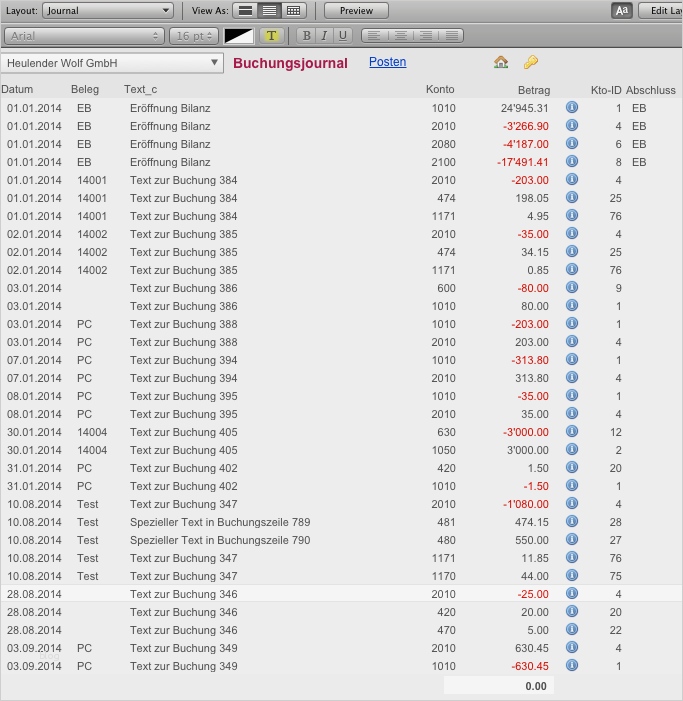Screen dimensions: 683x701
Task: Click the Konto column header
Action: point(440,89)
